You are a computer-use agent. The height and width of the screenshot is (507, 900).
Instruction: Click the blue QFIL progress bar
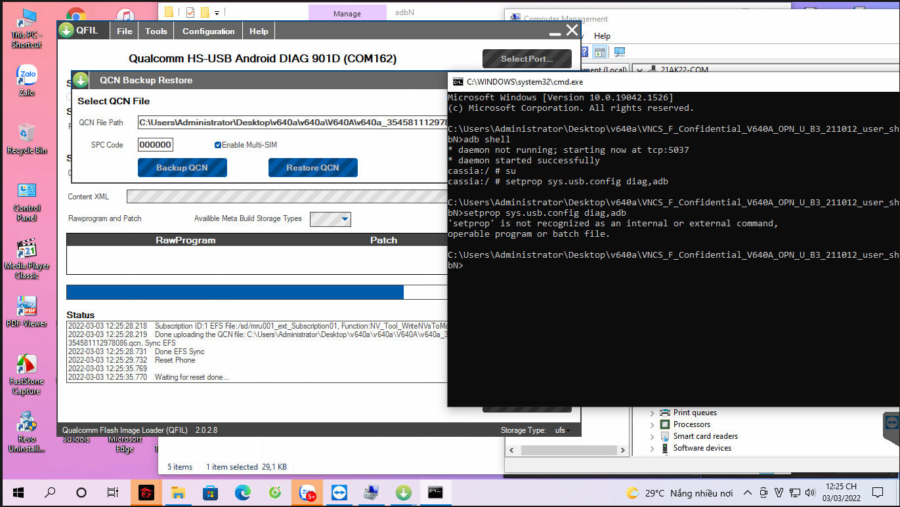[x=235, y=292]
